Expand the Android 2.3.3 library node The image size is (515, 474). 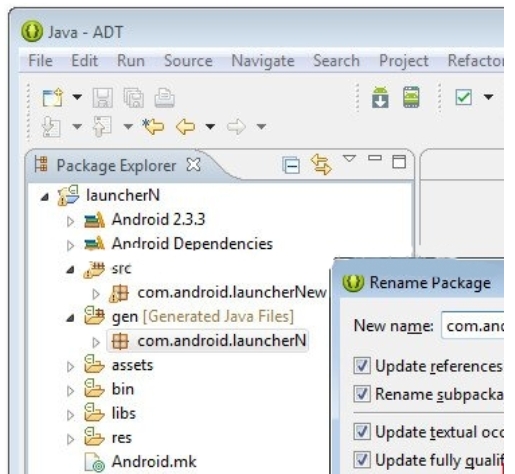pyautogui.click(x=70, y=221)
